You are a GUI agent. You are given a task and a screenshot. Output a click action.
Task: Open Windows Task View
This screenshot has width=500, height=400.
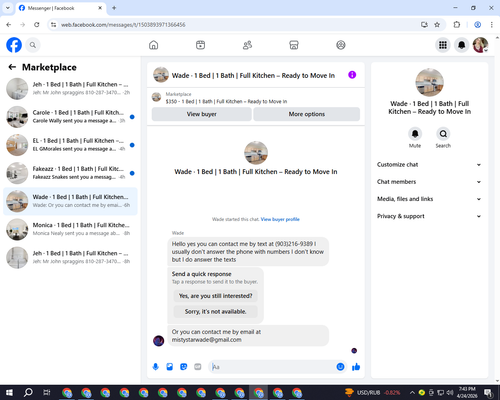pos(47,393)
